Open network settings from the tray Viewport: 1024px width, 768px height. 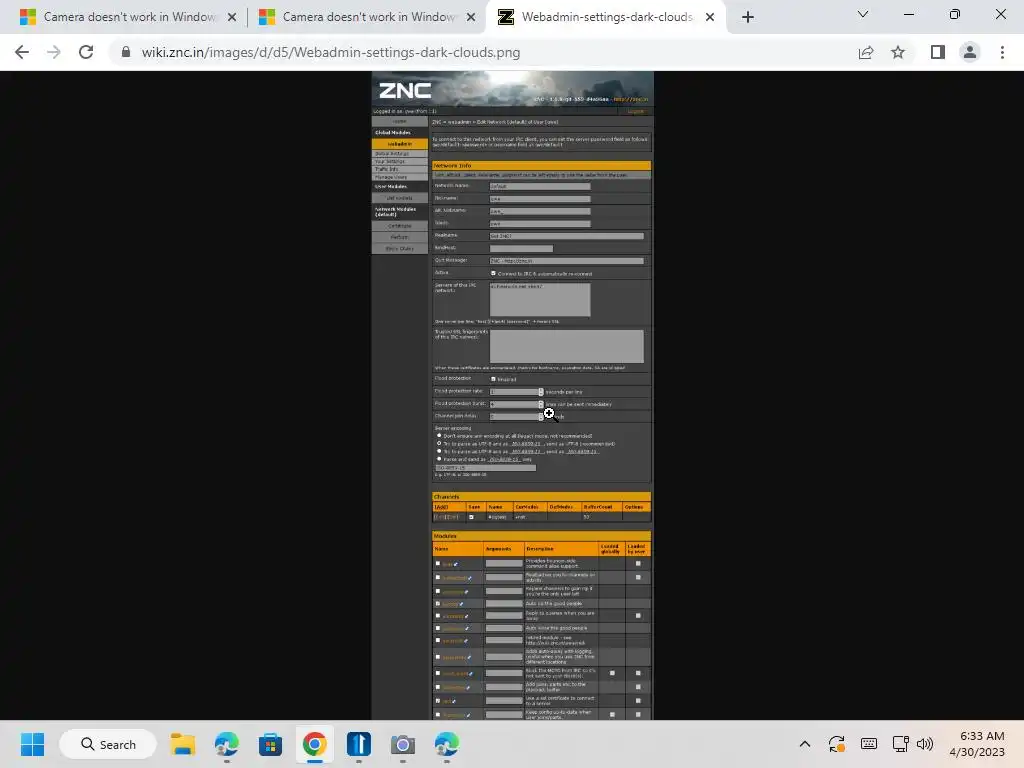coord(901,744)
